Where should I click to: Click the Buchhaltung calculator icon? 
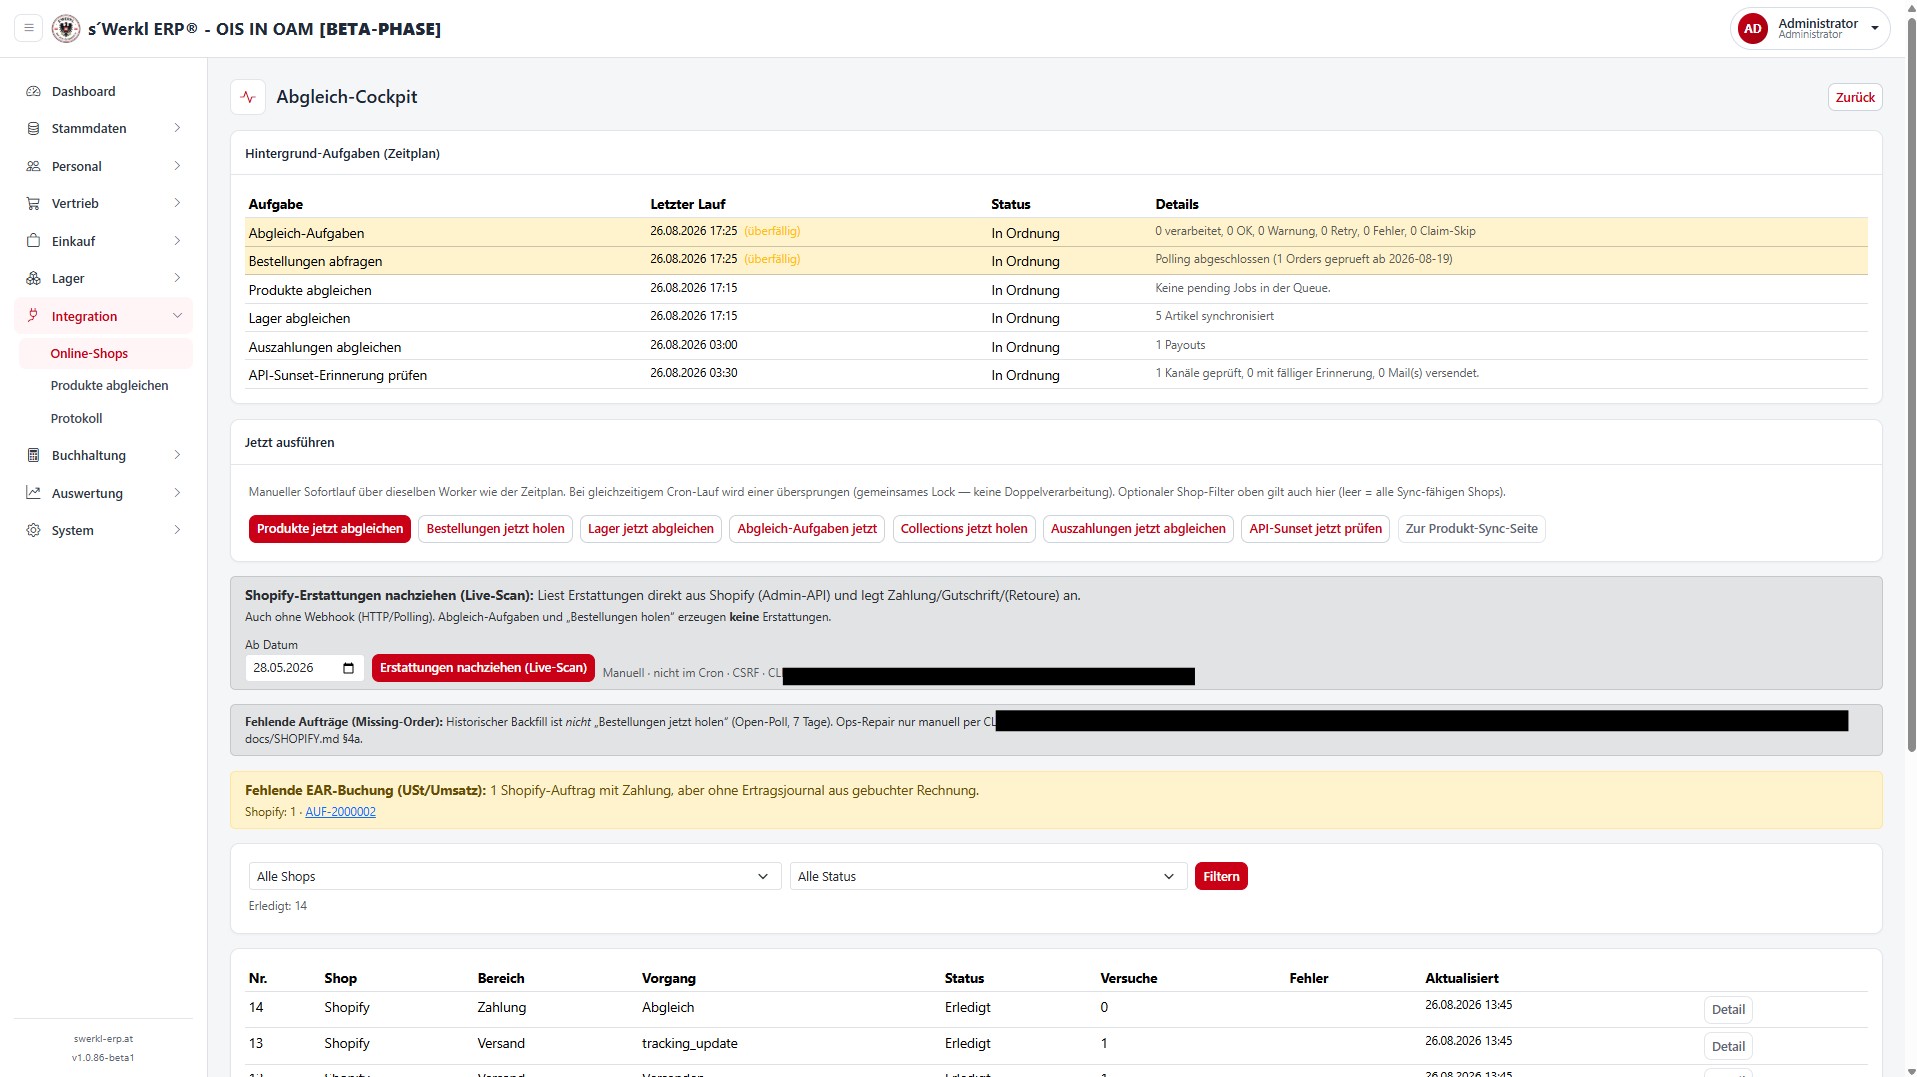33,455
